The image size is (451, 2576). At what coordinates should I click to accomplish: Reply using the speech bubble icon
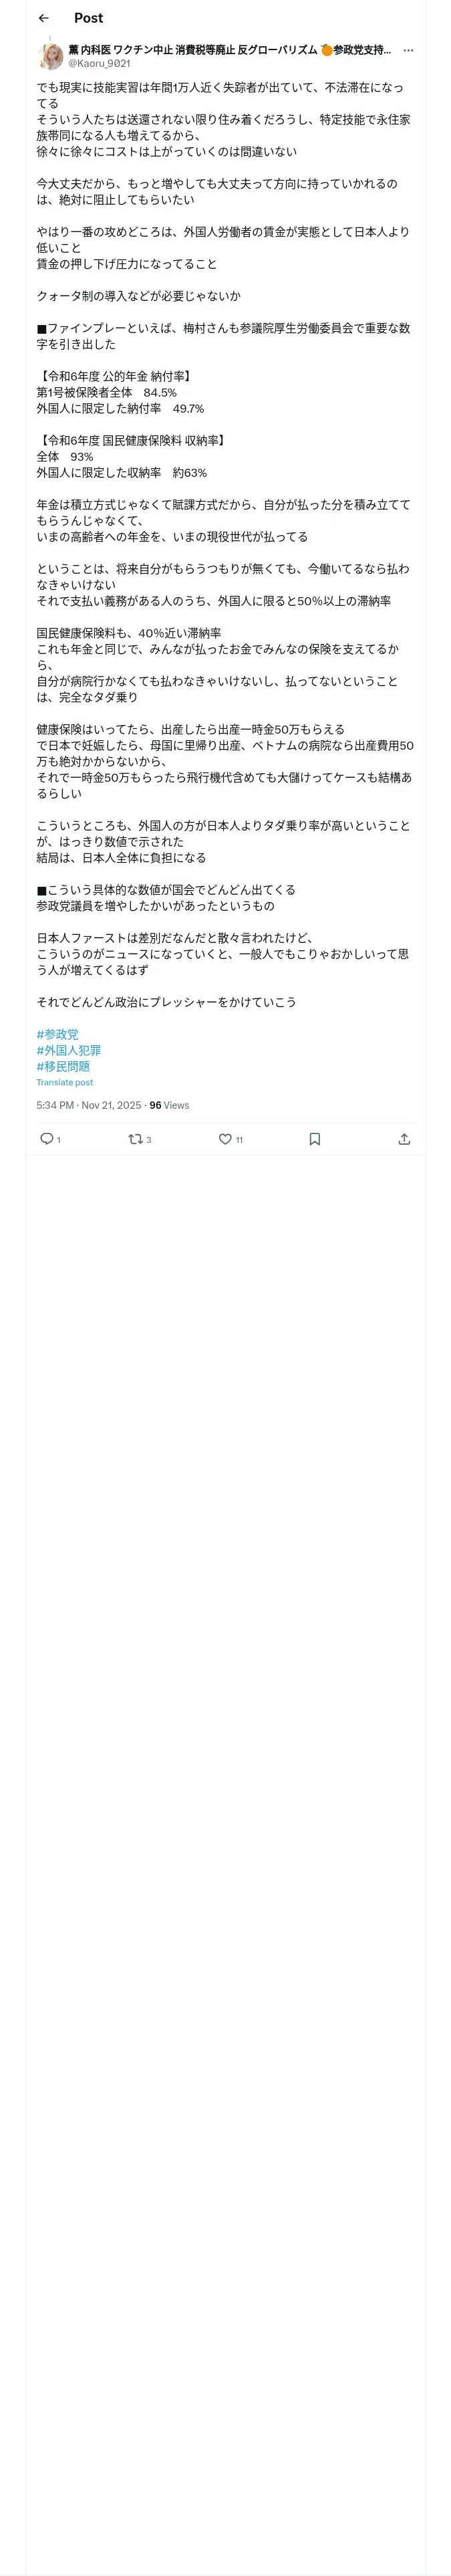[46, 1139]
